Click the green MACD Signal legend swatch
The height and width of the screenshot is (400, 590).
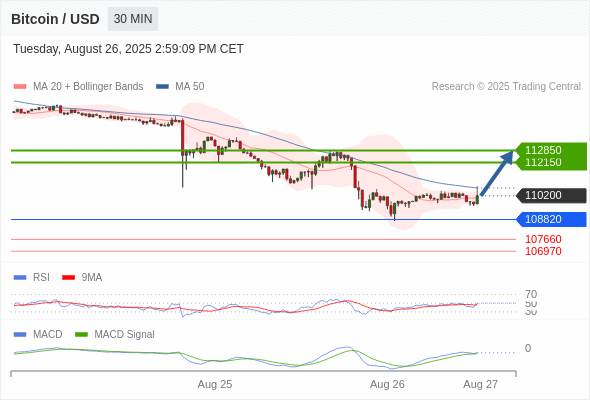[81, 335]
